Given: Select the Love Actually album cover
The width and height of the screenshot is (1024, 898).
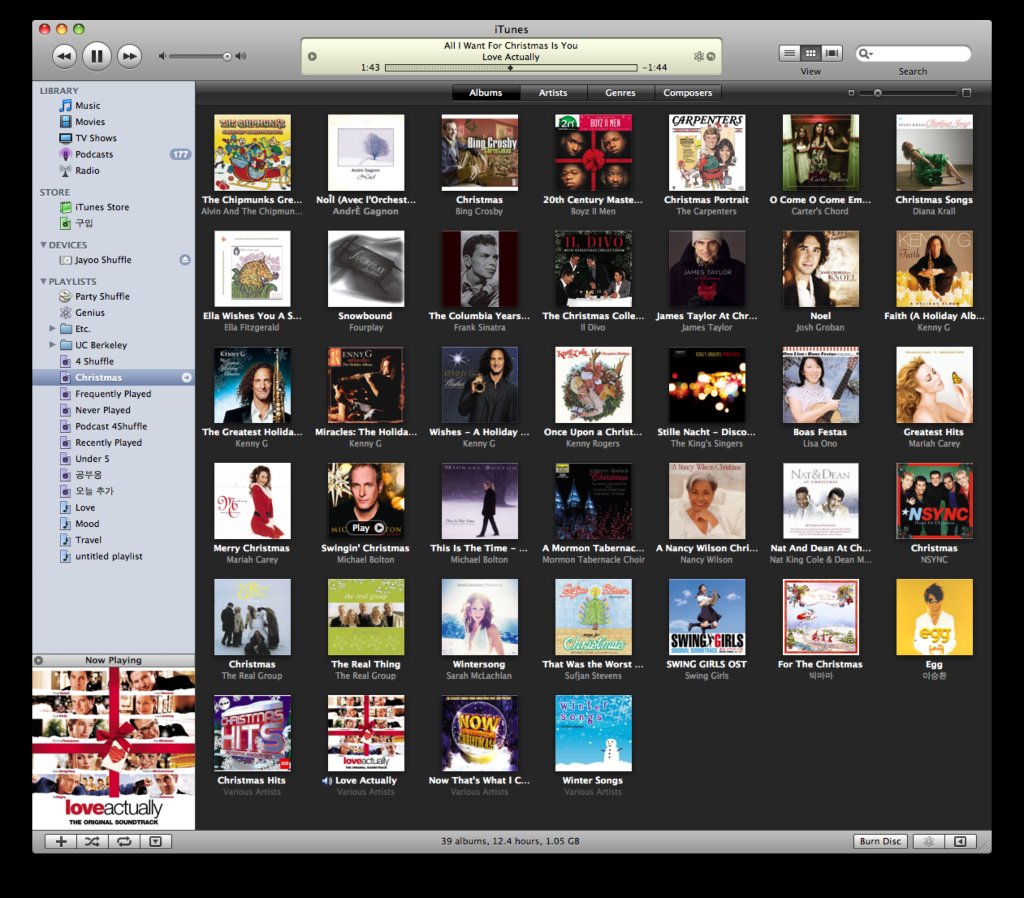Looking at the screenshot, I should (x=366, y=733).
